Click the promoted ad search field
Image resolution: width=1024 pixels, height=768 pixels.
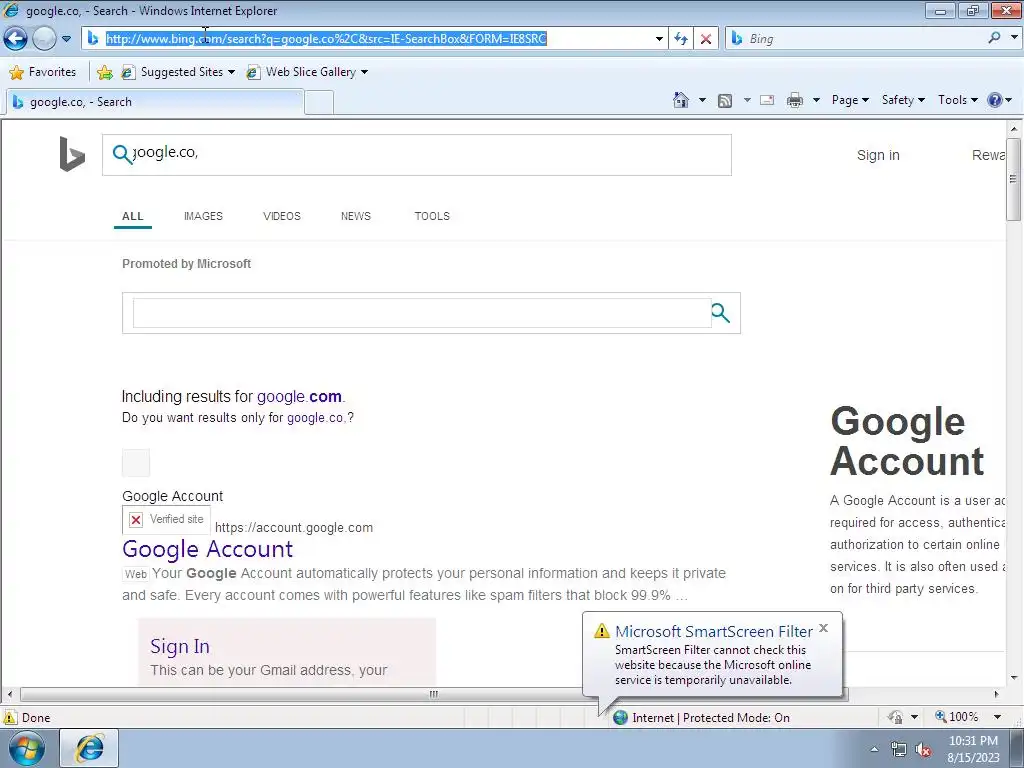point(422,313)
